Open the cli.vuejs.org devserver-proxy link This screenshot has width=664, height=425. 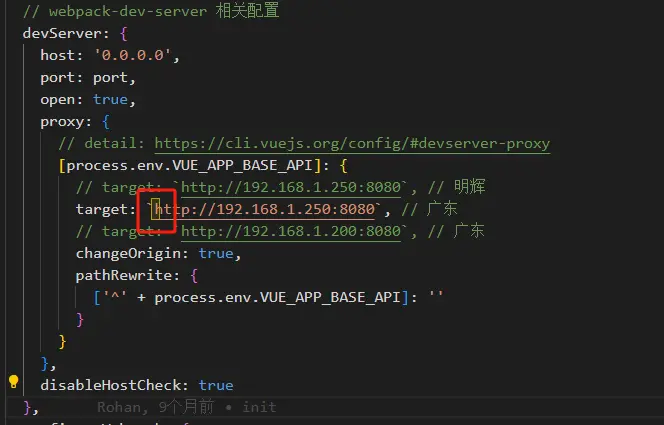click(x=352, y=144)
